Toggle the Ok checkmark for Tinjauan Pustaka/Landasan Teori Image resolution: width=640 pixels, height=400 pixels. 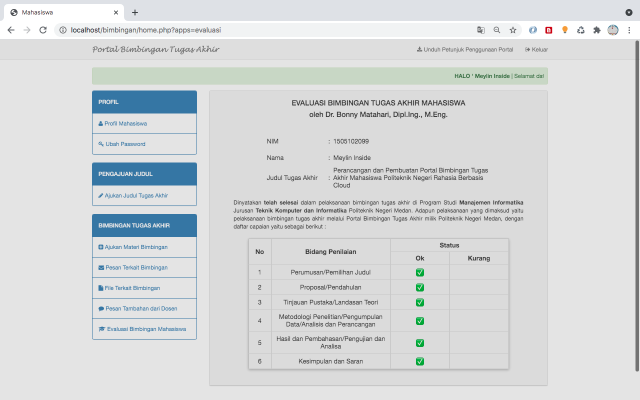(420, 301)
